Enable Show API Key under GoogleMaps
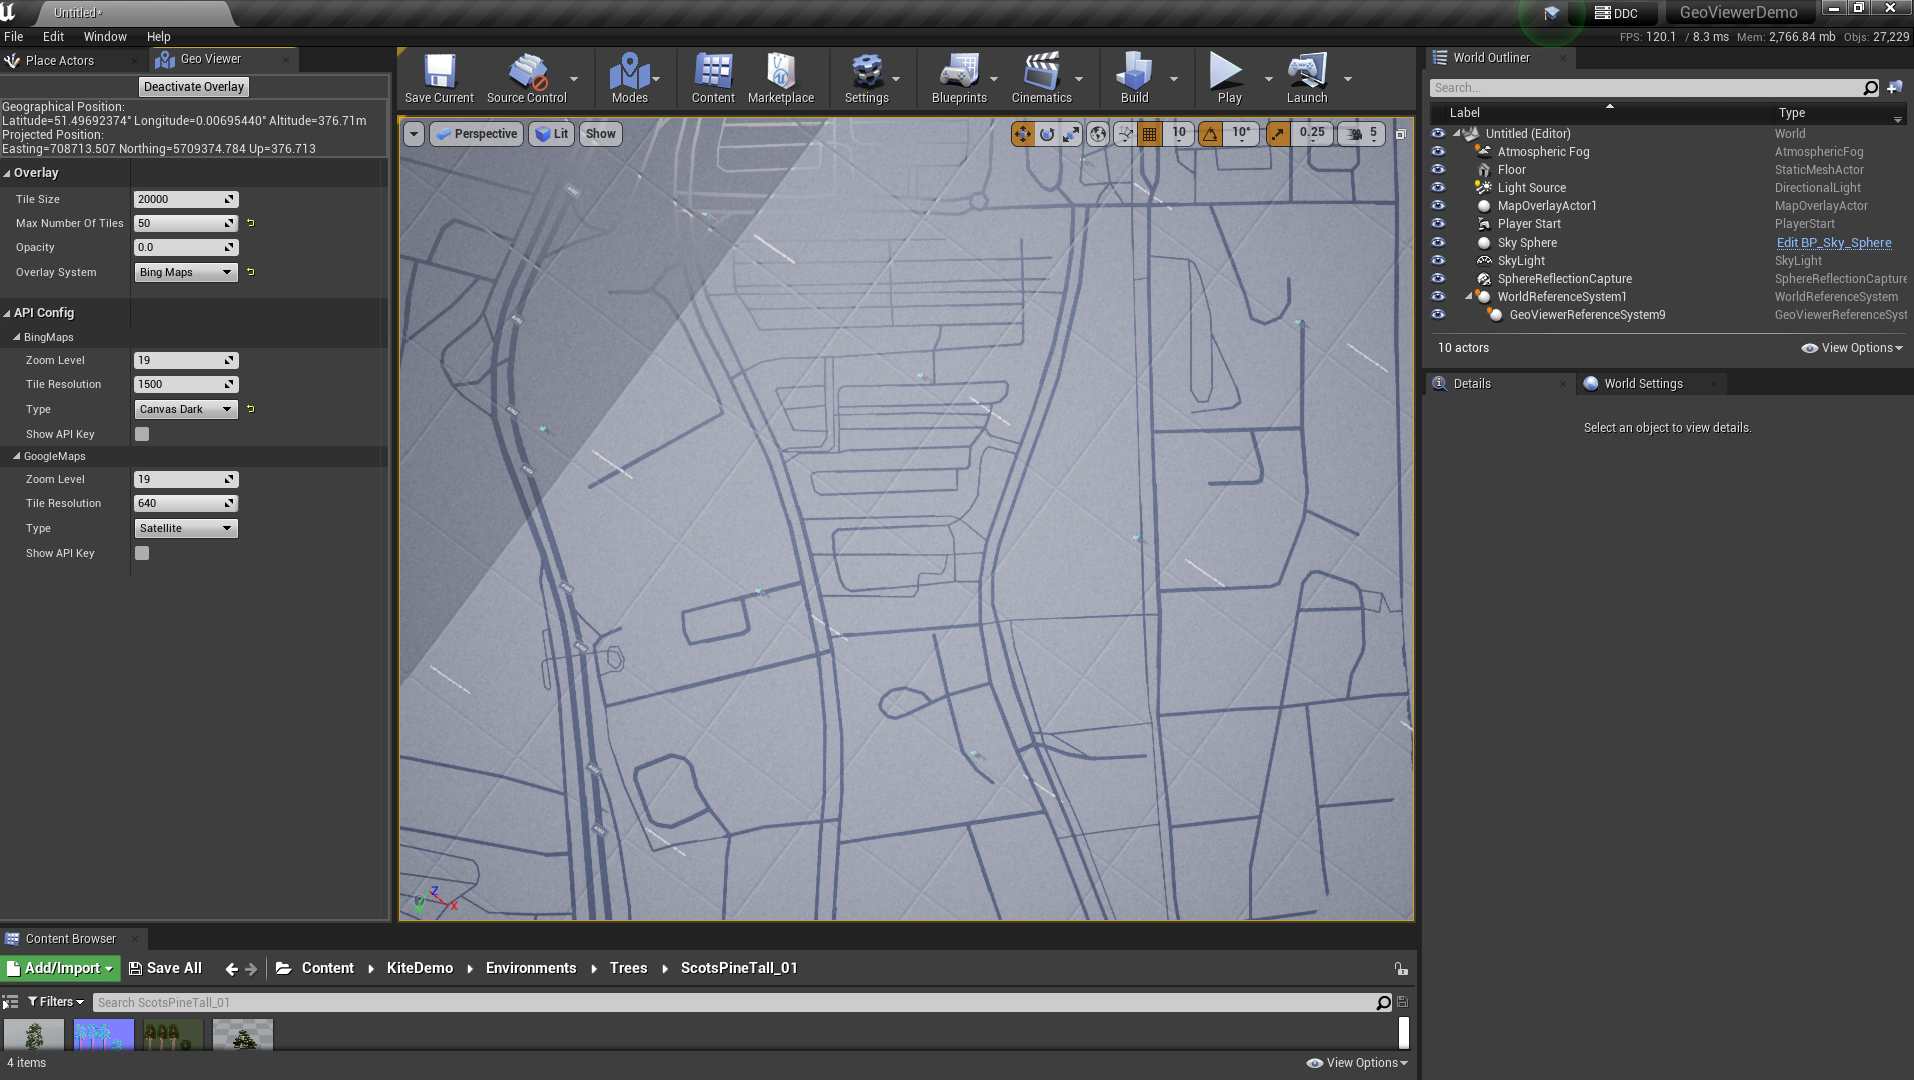 (x=142, y=553)
